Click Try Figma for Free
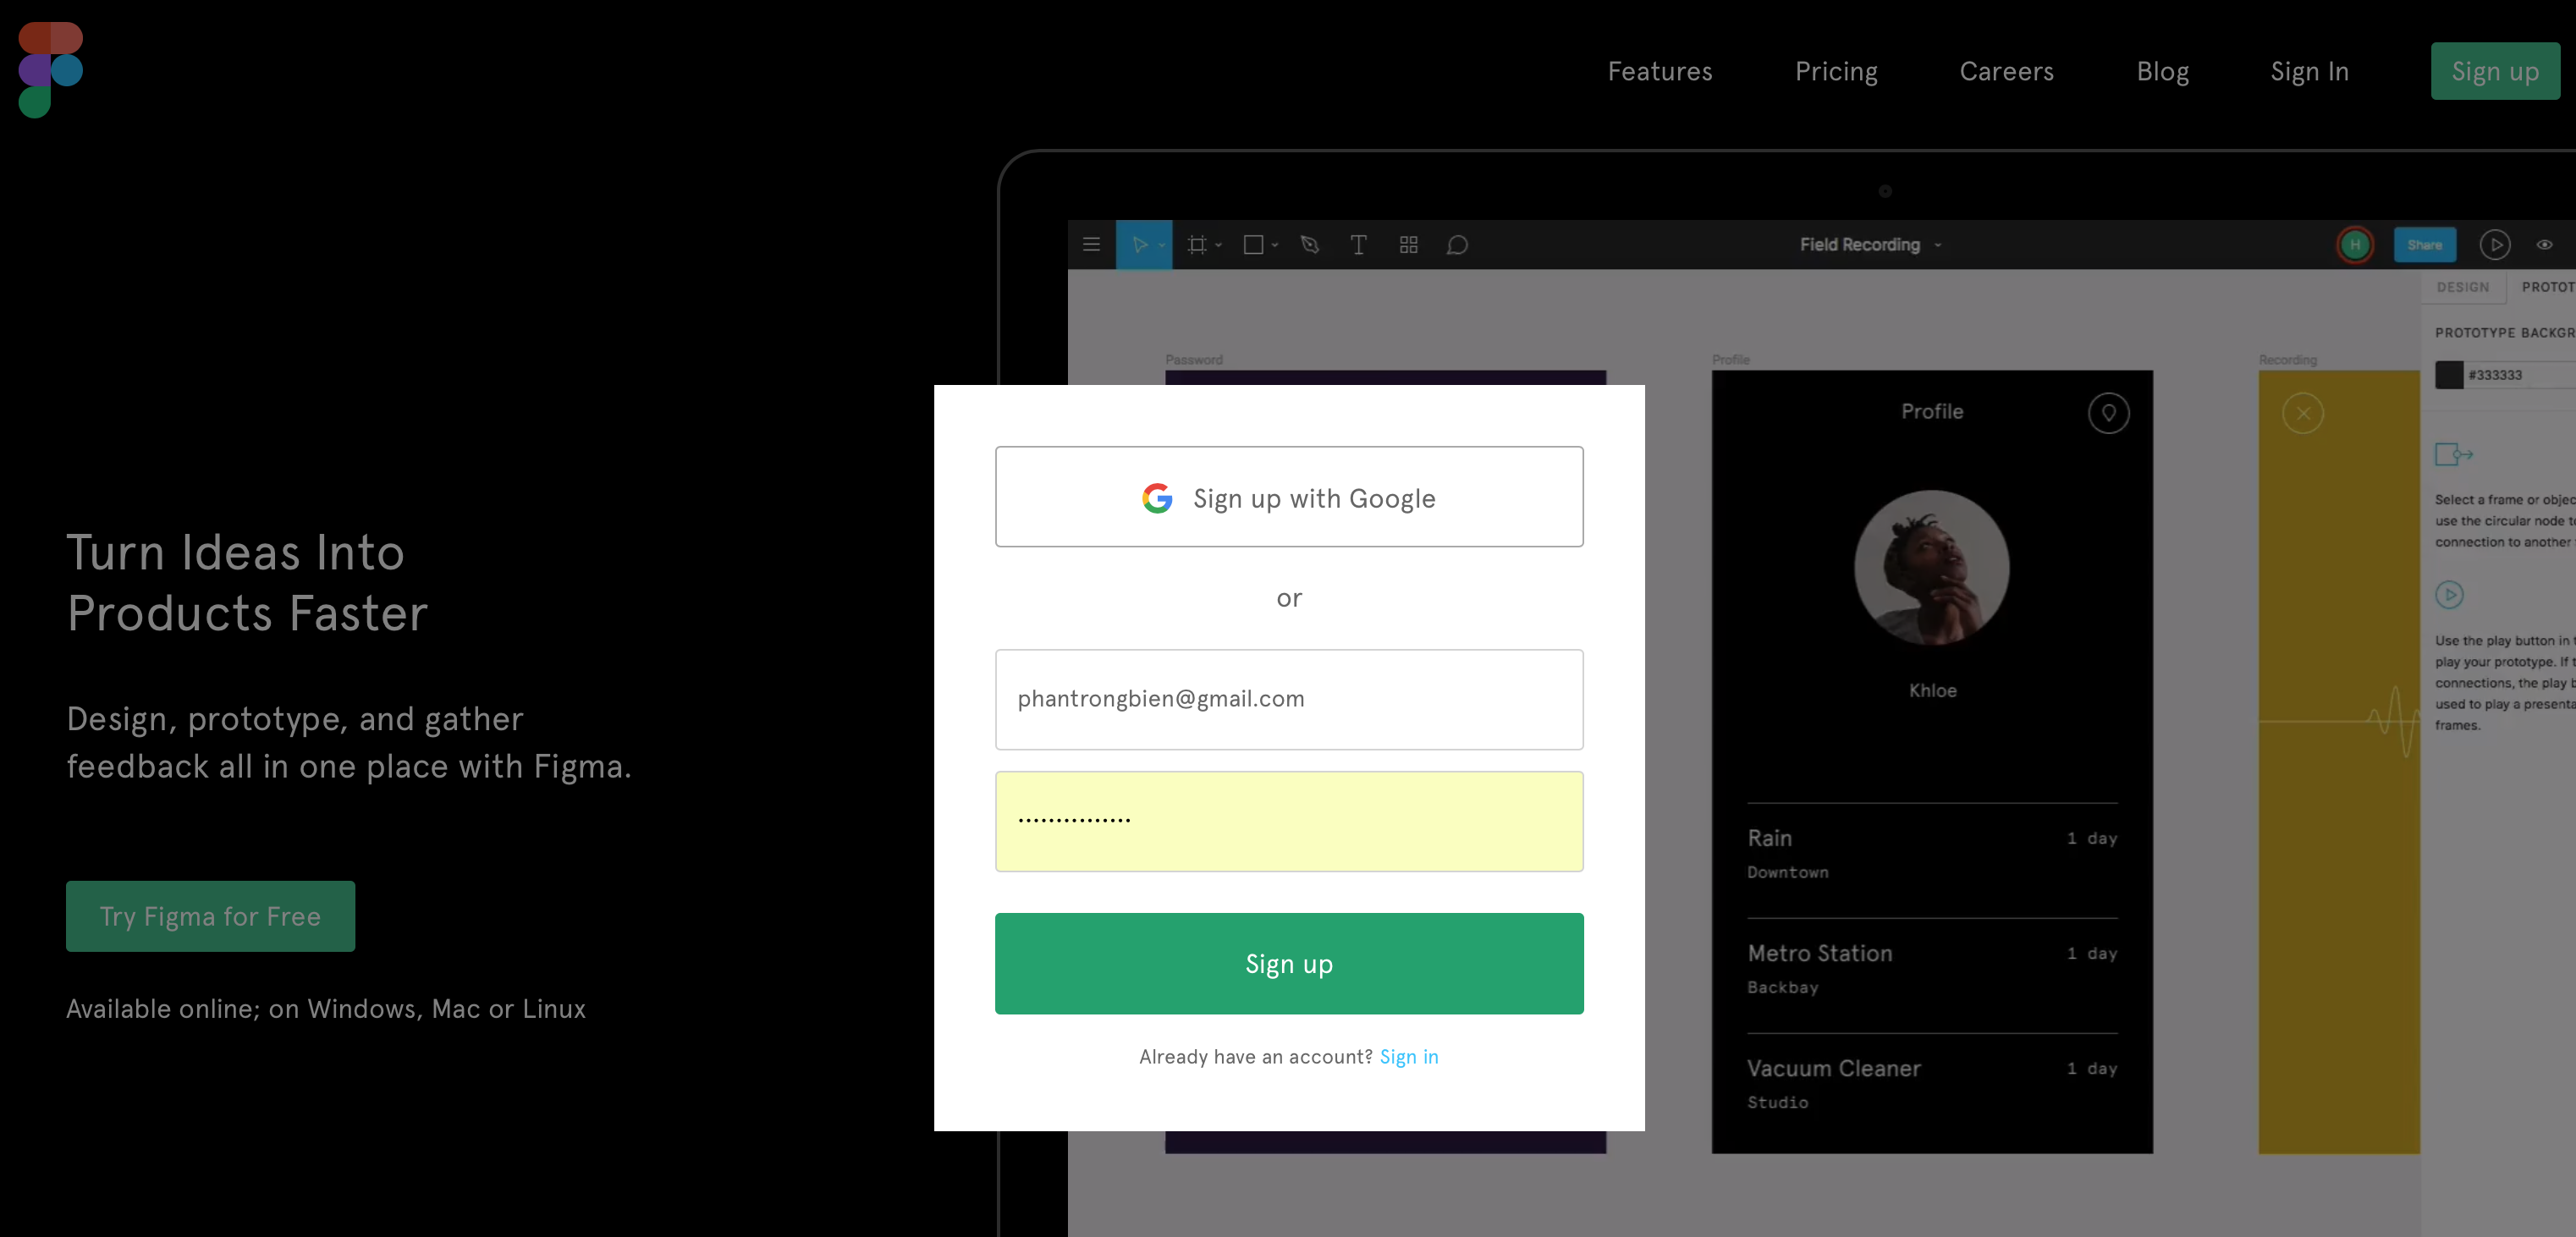Image resolution: width=2576 pixels, height=1237 pixels. (210, 916)
